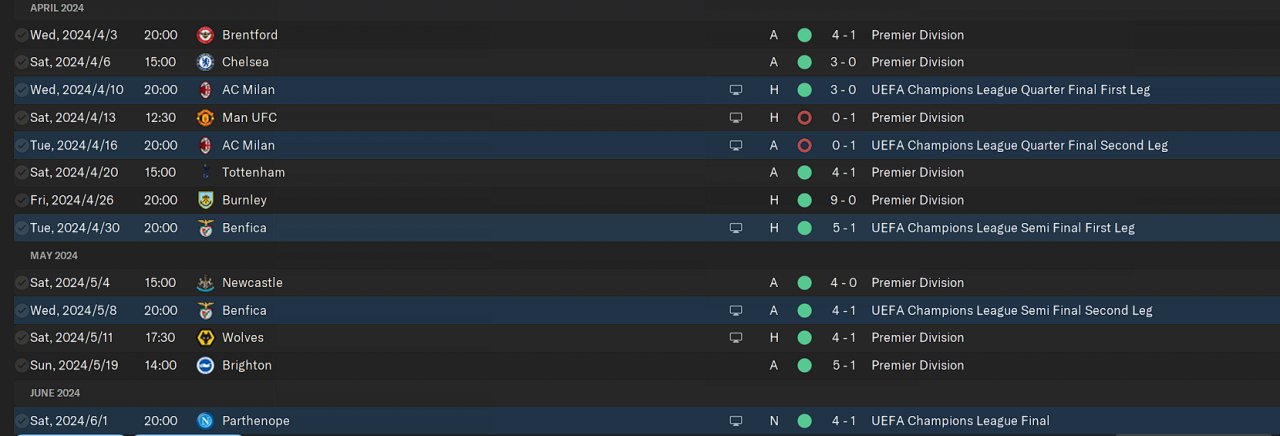Open the 9 - 0 Burnley match result
1280x436 pixels.
[843, 200]
